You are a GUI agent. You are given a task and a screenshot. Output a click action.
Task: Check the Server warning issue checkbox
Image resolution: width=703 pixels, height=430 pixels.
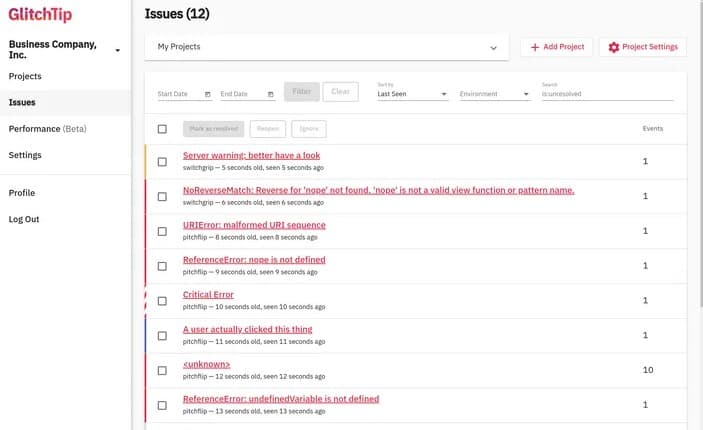coord(162,162)
